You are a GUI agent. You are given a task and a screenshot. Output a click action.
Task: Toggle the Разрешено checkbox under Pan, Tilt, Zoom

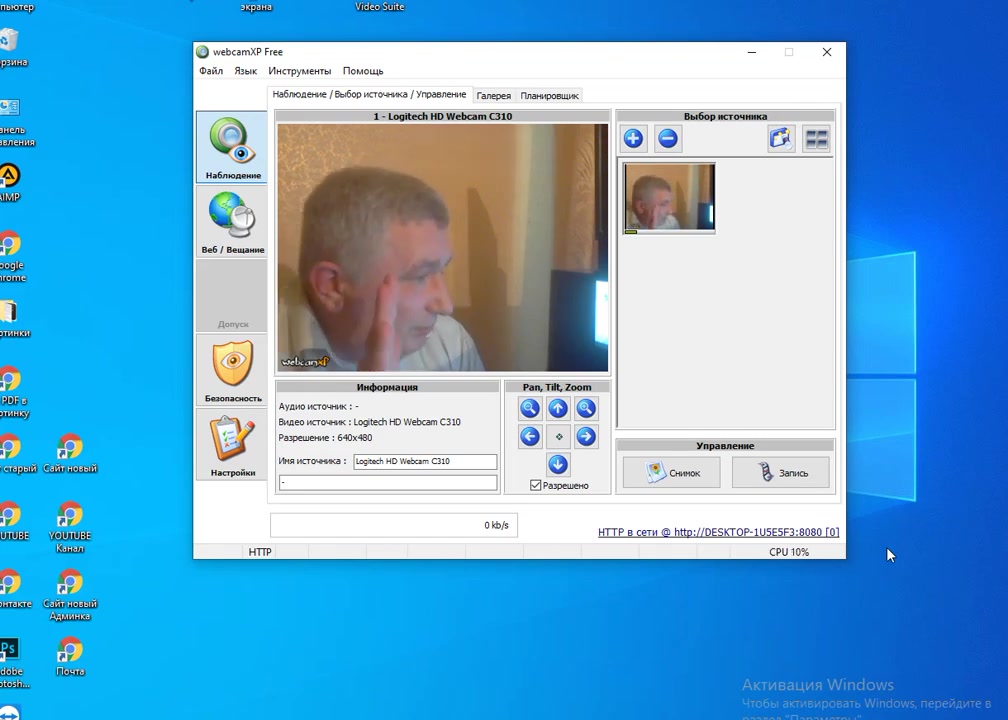pyautogui.click(x=536, y=485)
